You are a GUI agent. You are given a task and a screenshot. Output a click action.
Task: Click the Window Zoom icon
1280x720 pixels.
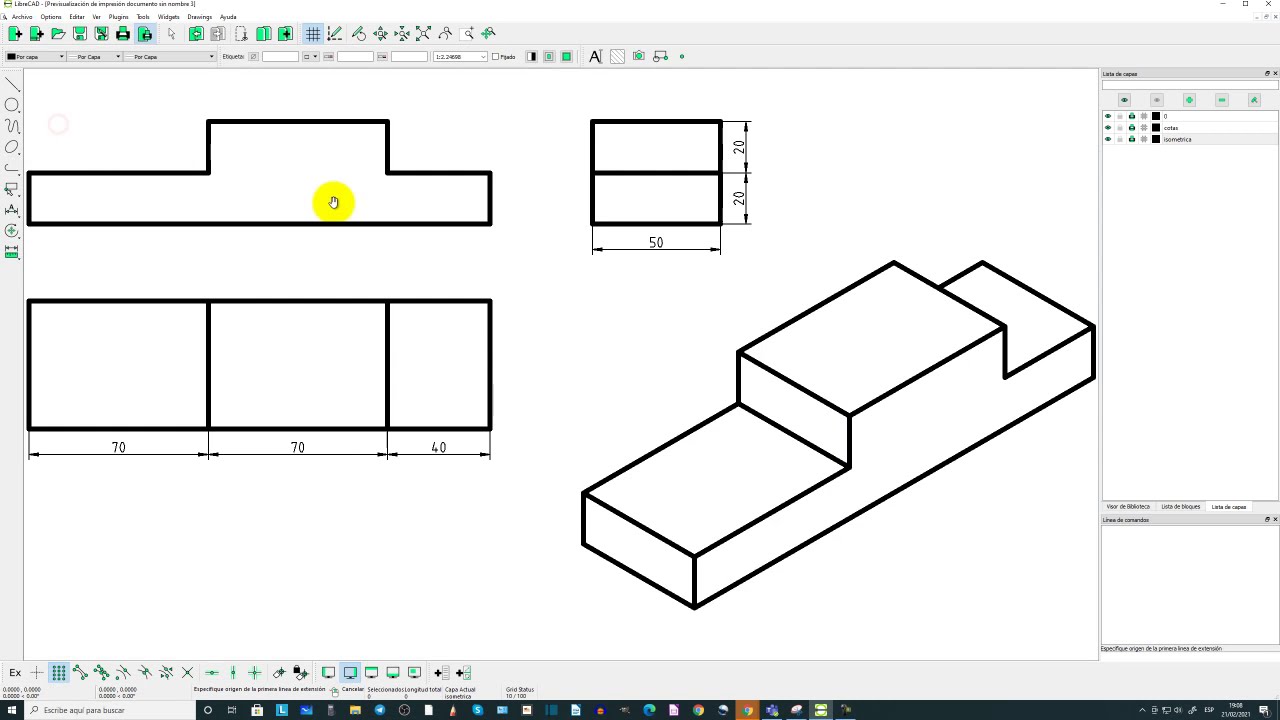coord(468,34)
